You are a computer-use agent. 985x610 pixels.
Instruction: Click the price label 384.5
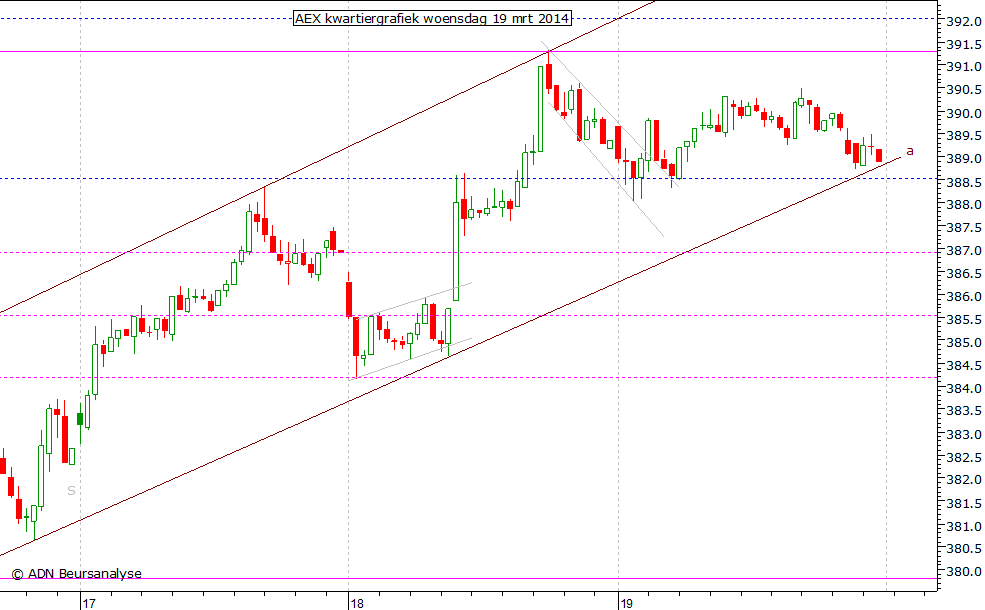click(964, 366)
